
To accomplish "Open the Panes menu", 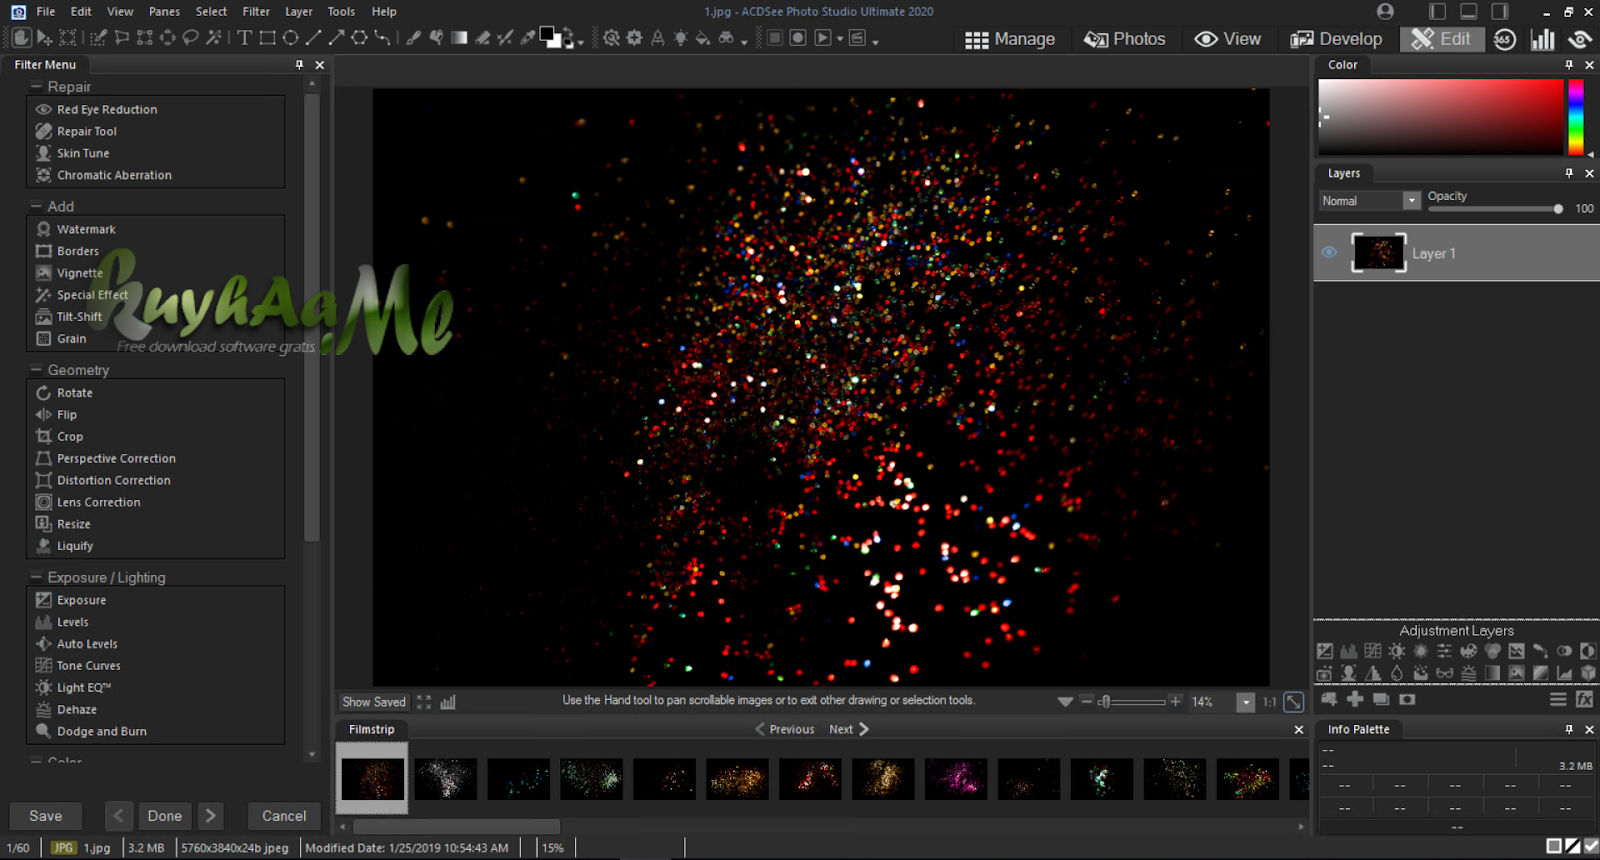I will pyautogui.click(x=164, y=11).
